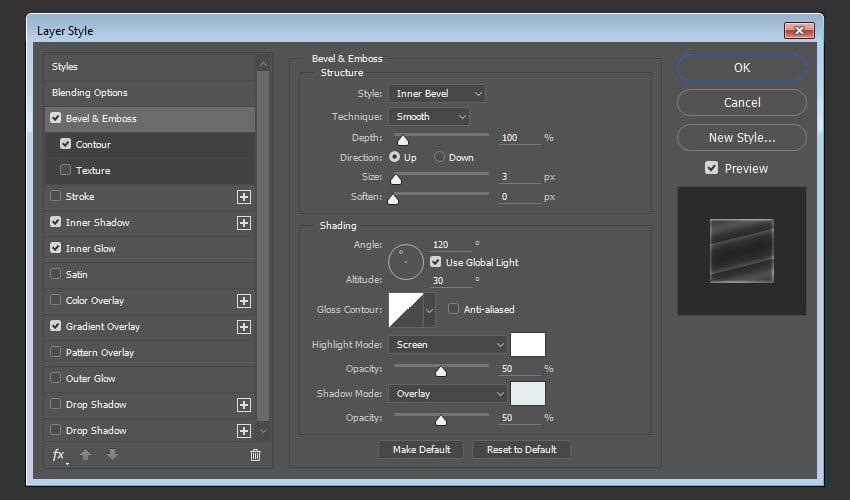Select Blending Options in the styles list
Image resolution: width=850 pixels, height=500 pixels.
pyautogui.click(x=90, y=93)
